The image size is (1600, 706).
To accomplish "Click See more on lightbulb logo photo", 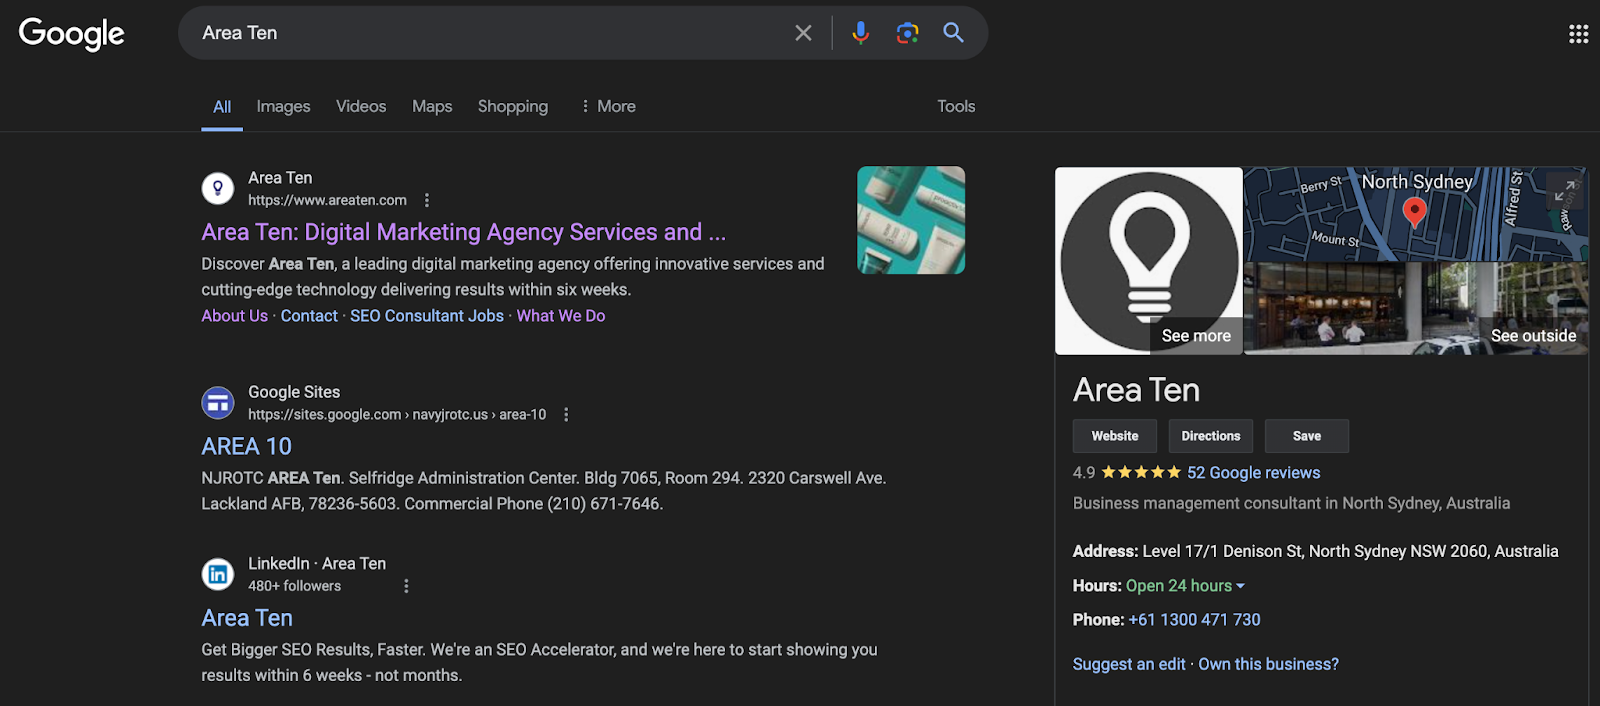I will tap(1196, 336).
